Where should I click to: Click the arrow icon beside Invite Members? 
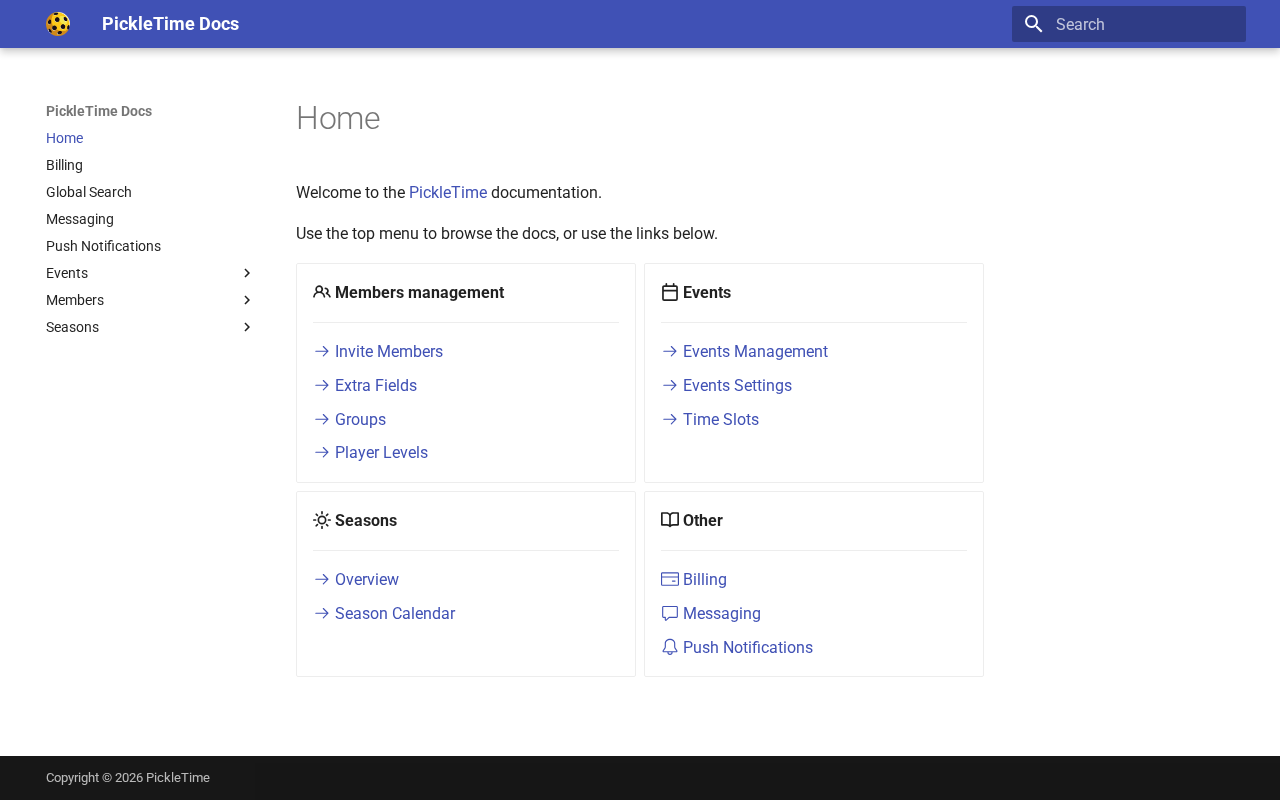tap(322, 352)
